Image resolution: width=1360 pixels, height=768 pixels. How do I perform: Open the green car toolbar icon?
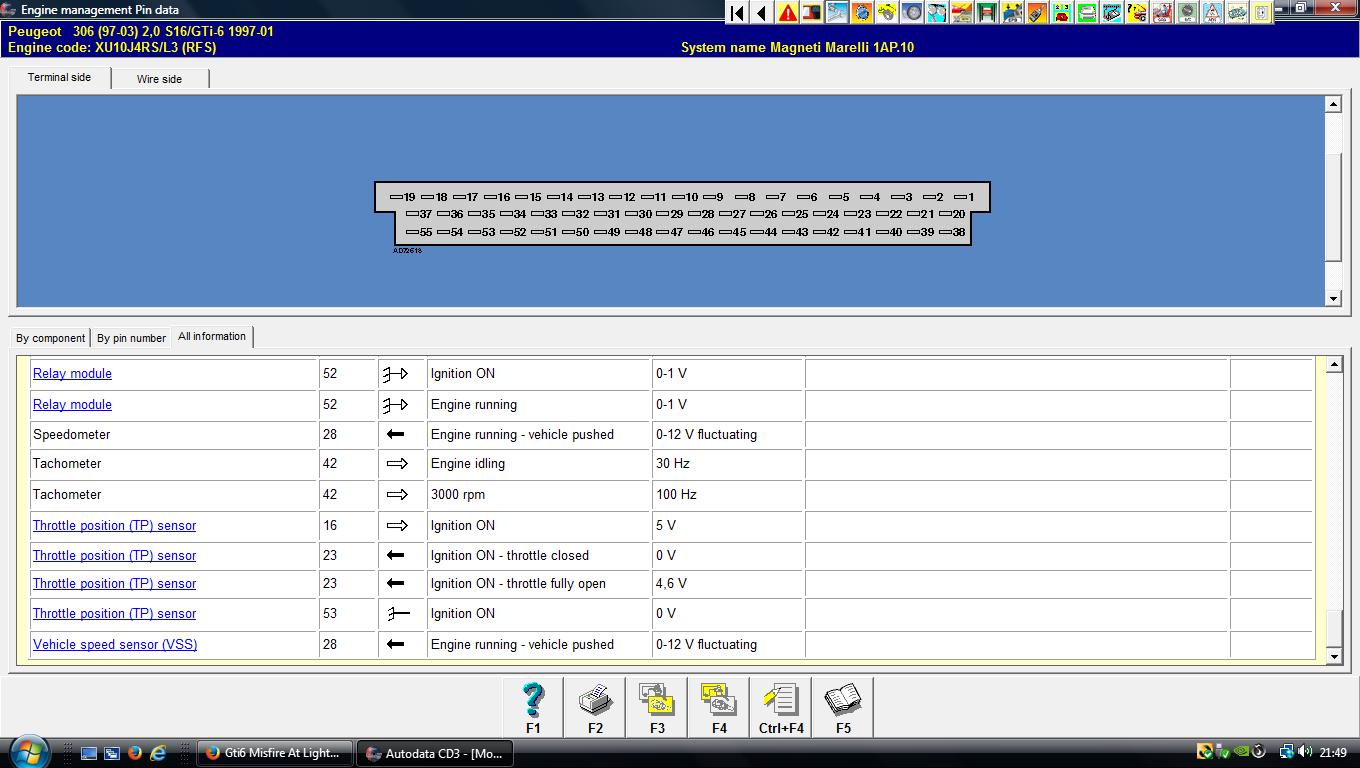click(x=1086, y=13)
